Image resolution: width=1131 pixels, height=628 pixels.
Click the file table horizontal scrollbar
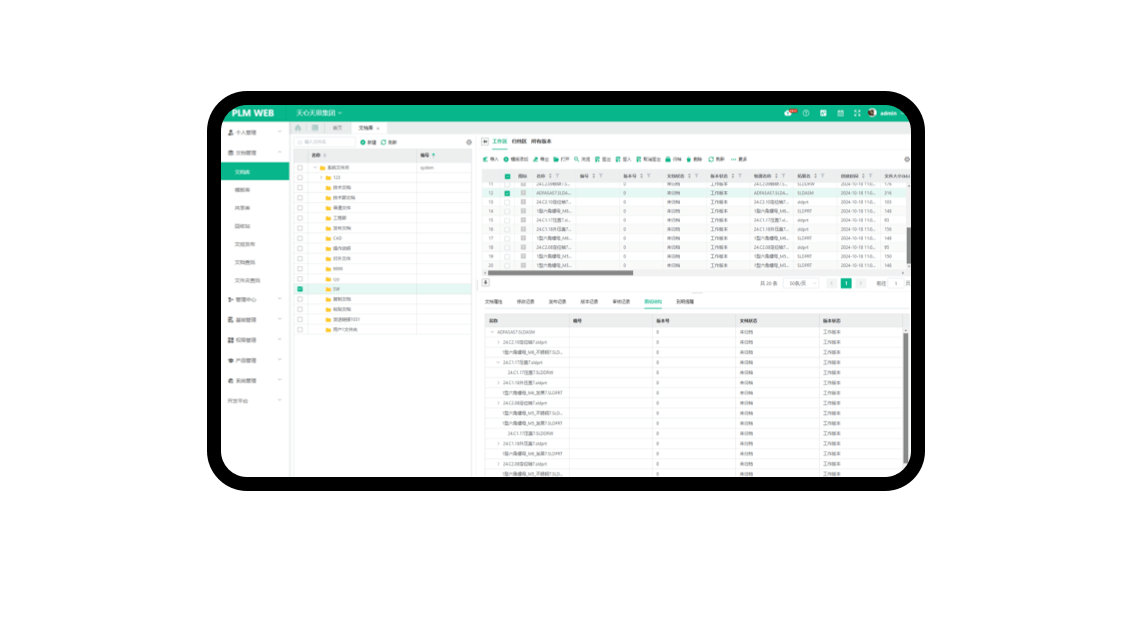[x=560, y=272]
